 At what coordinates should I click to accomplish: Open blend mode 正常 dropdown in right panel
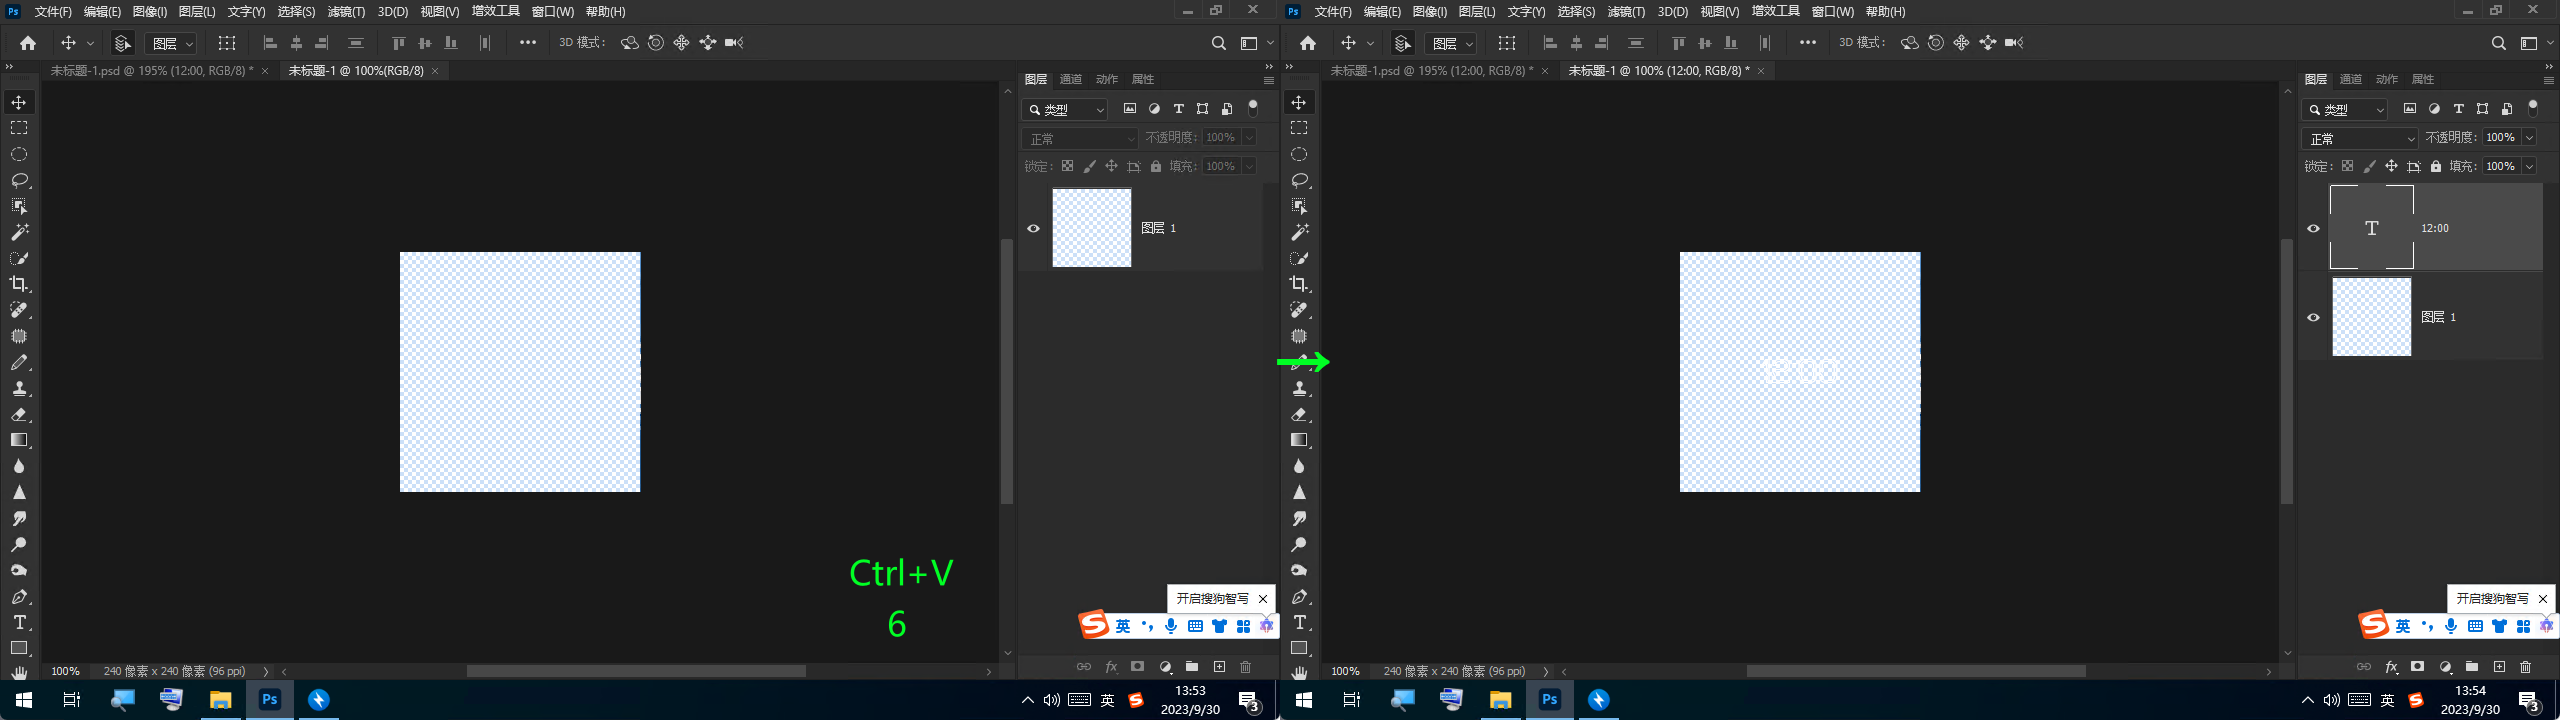point(2359,138)
